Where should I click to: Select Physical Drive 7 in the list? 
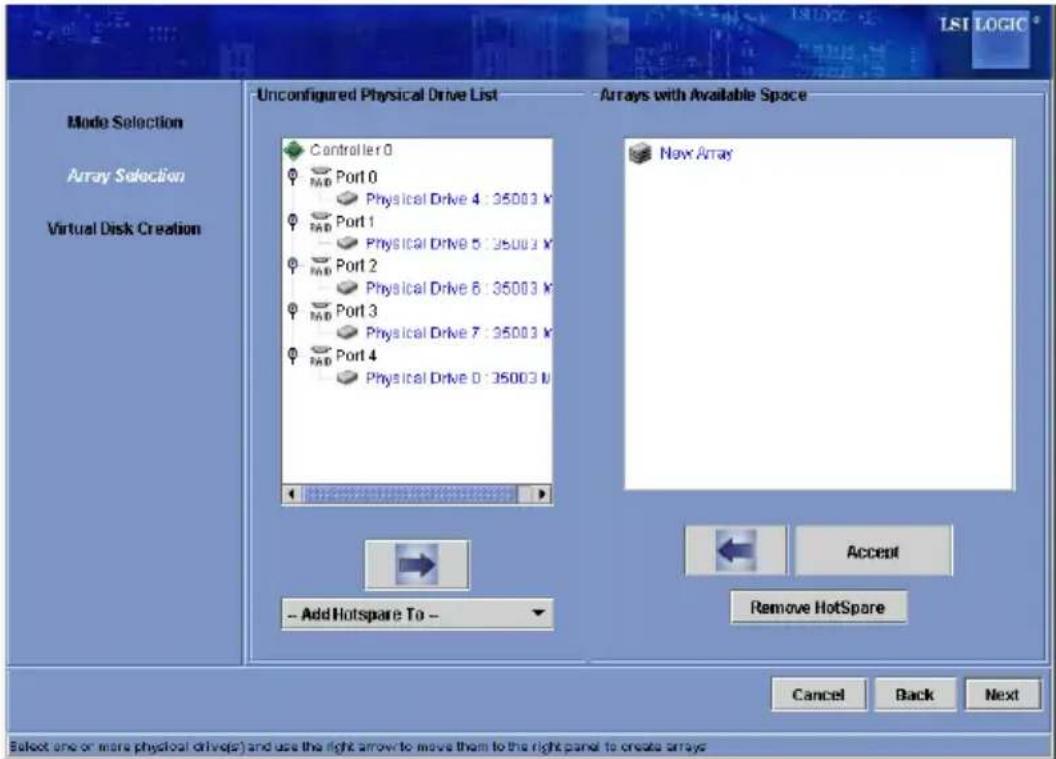tap(458, 333)
